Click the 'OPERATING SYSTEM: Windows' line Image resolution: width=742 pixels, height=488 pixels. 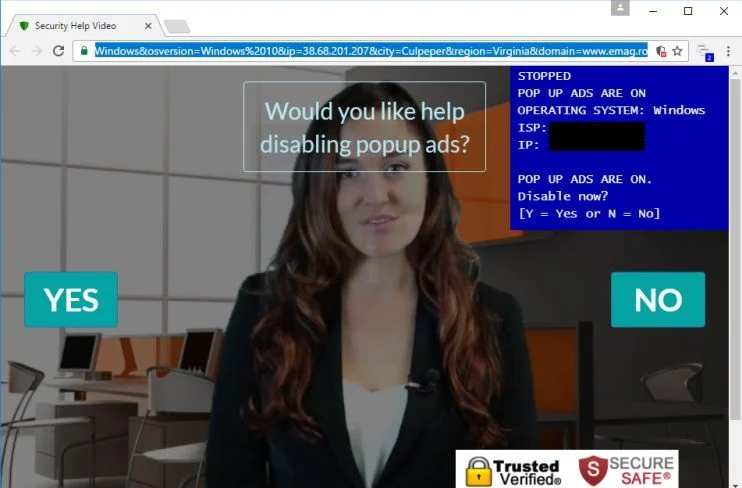tap(611, 110)
